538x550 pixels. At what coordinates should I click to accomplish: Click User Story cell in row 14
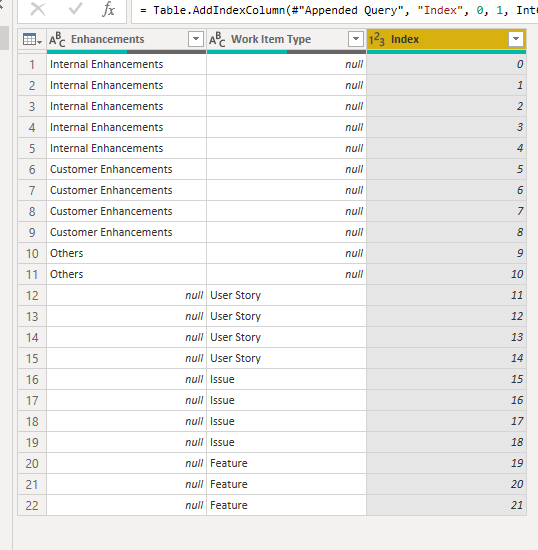tap(287, 337)
